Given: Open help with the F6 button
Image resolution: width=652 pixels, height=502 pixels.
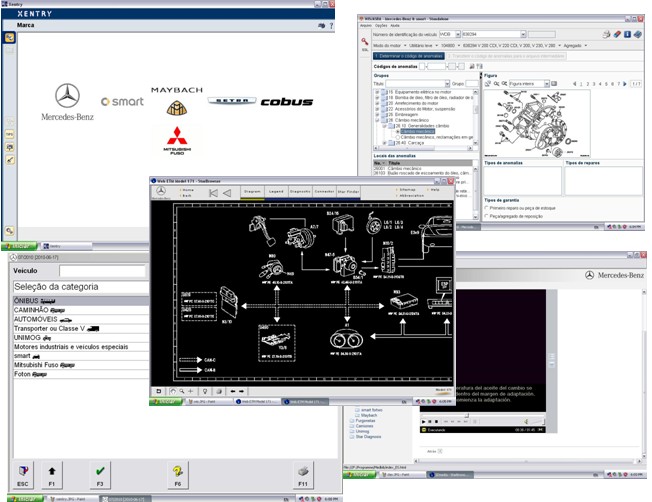Looking at the screenshot, I should 178,475.
